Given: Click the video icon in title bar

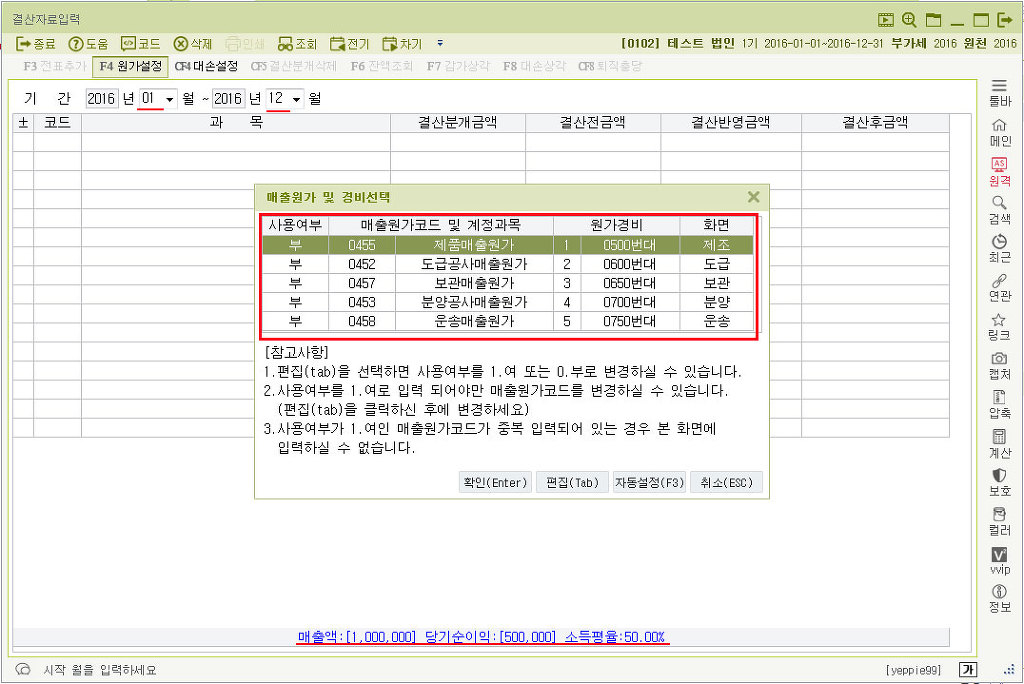Looking at the screenshot, I should click(885, 20).
